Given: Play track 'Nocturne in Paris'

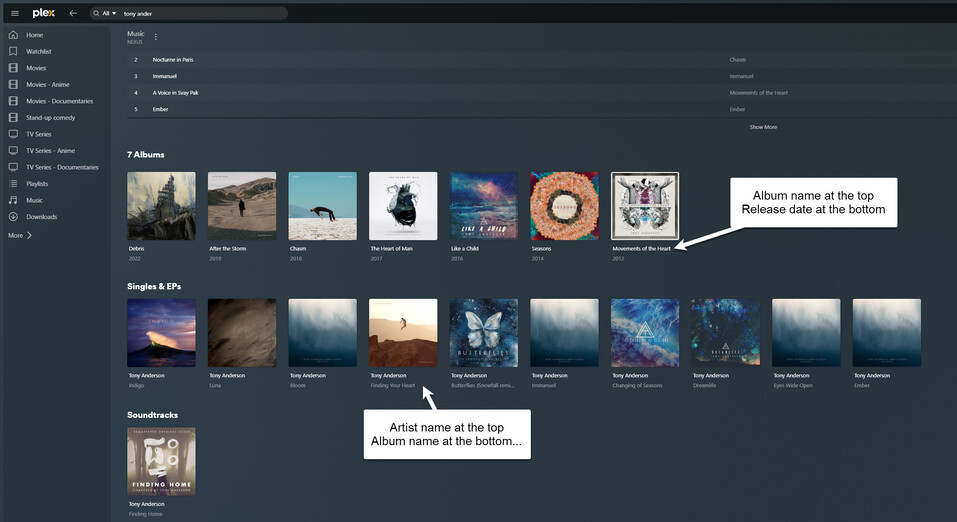Looking at the screenshot, I should (x=173, y=60).
